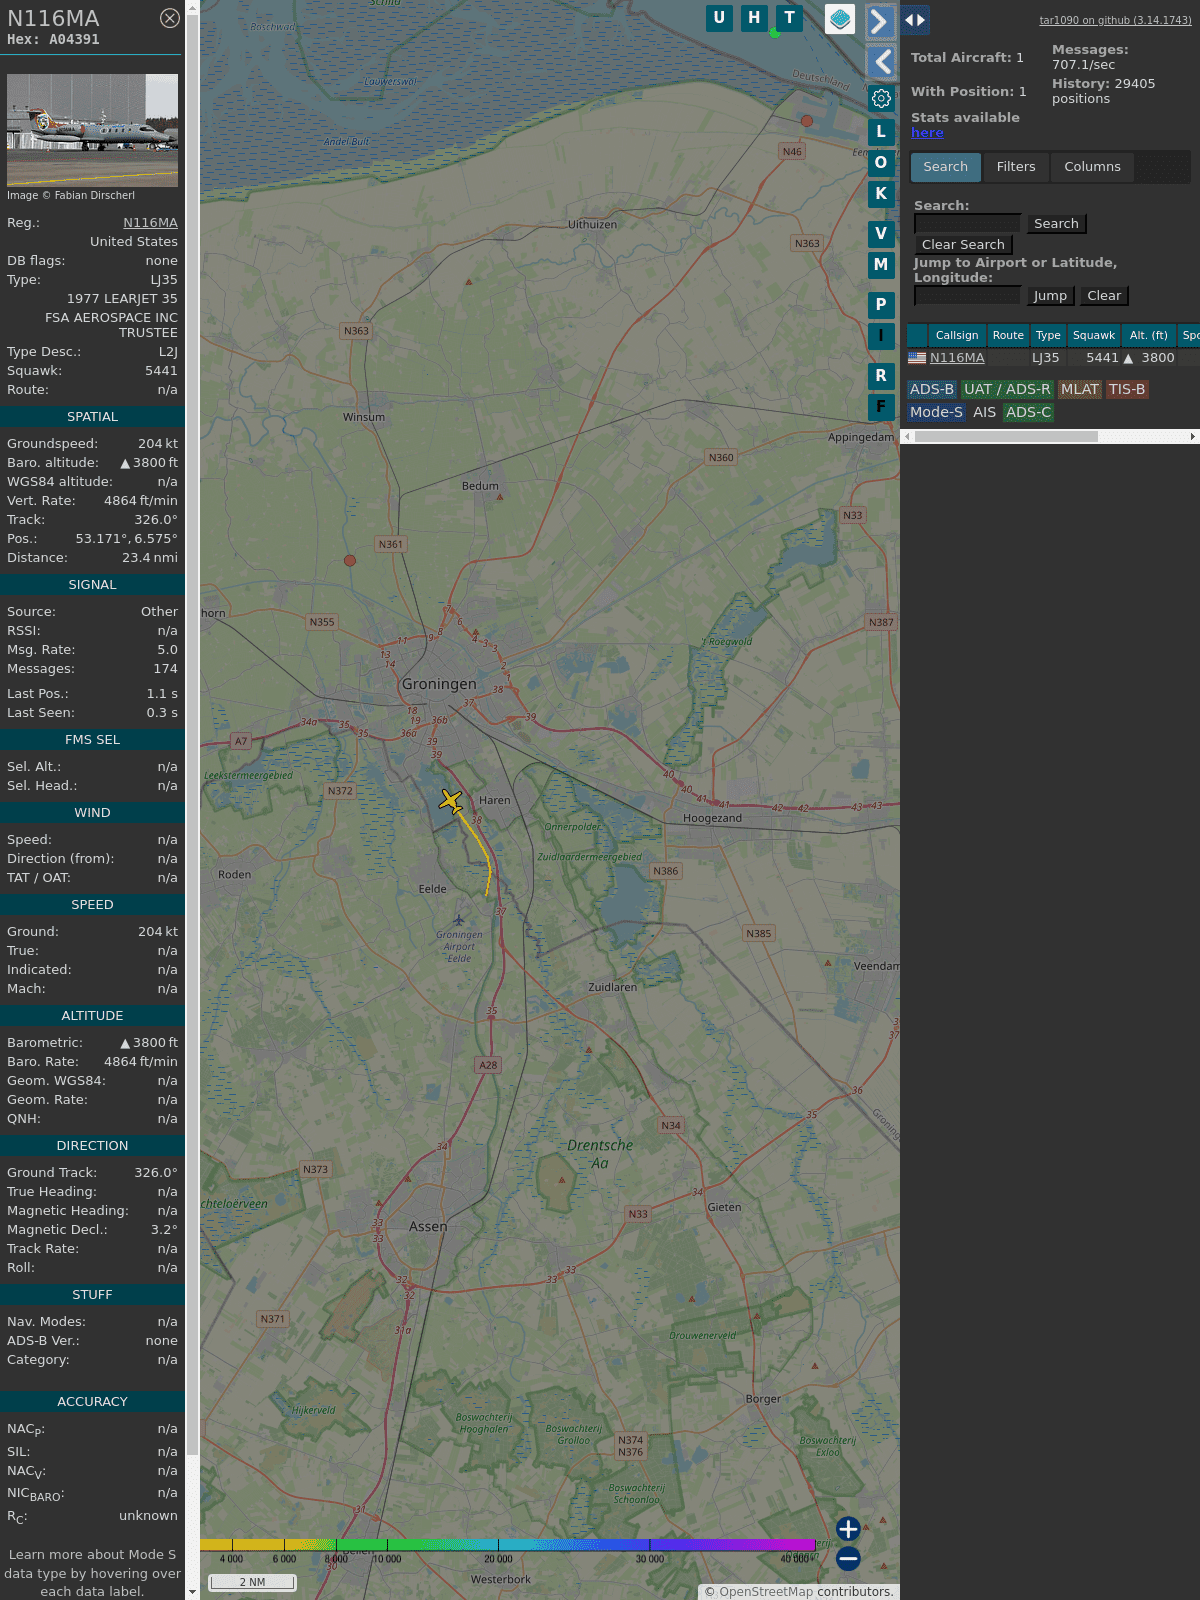Click the yellow aircraft icon on map

click(451, 801)
